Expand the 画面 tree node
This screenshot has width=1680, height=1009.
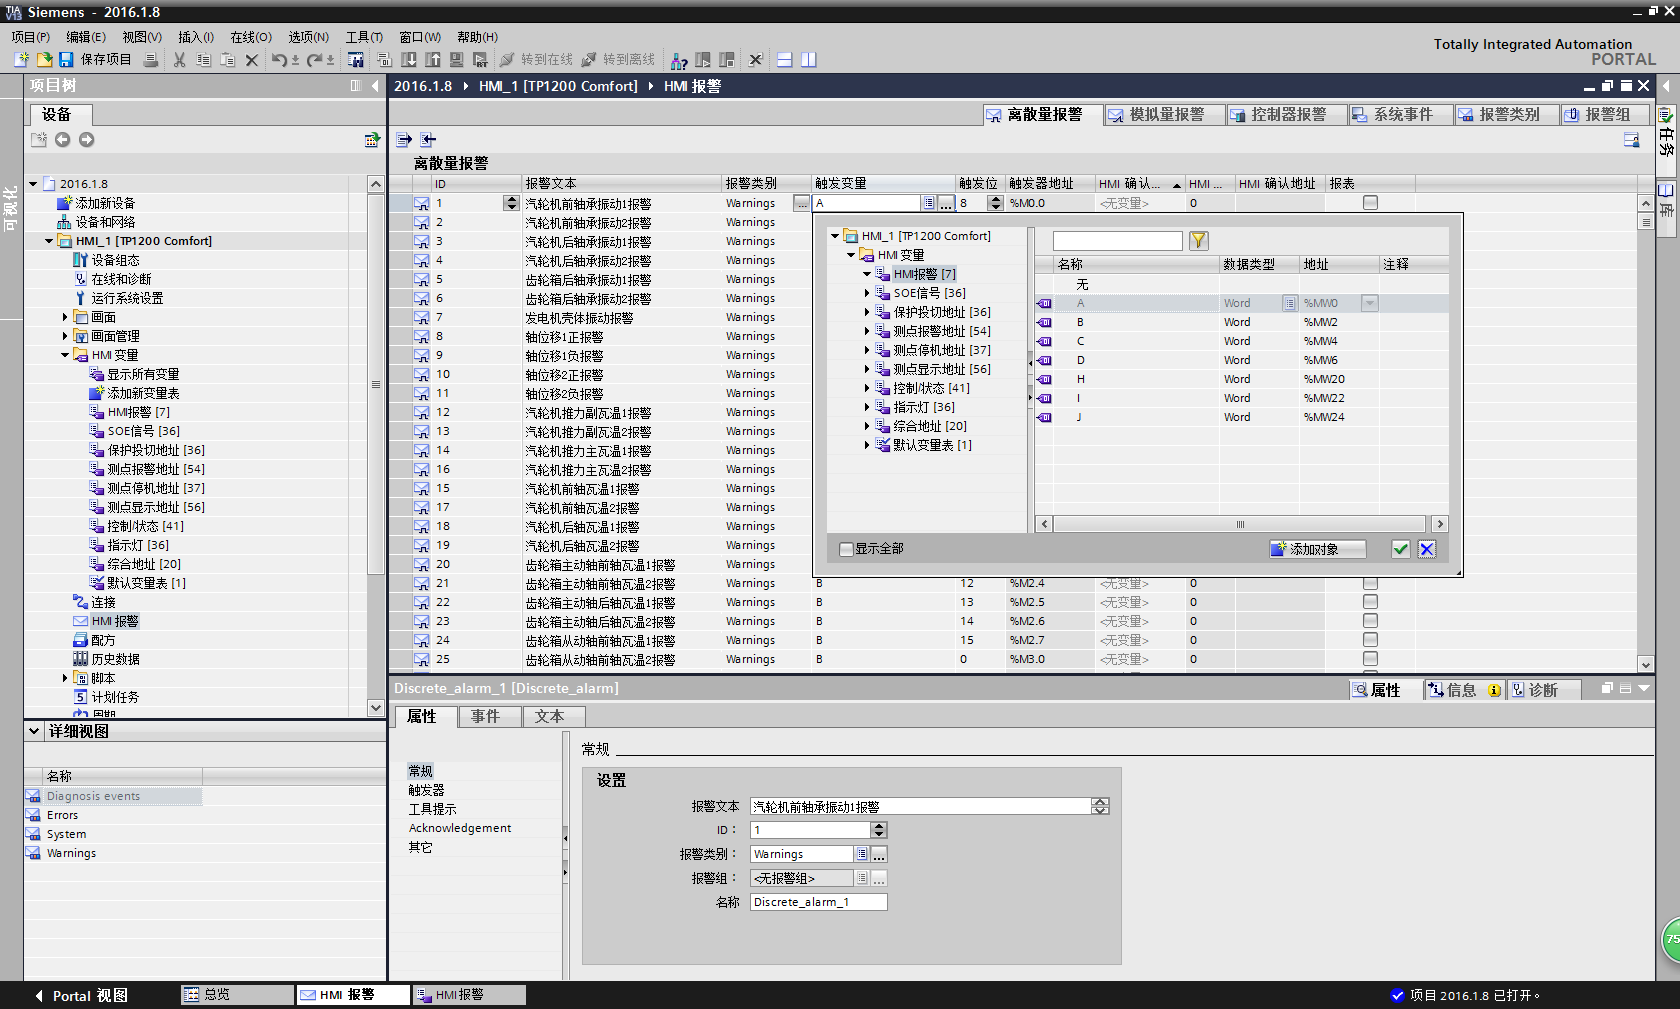[65, 317]
